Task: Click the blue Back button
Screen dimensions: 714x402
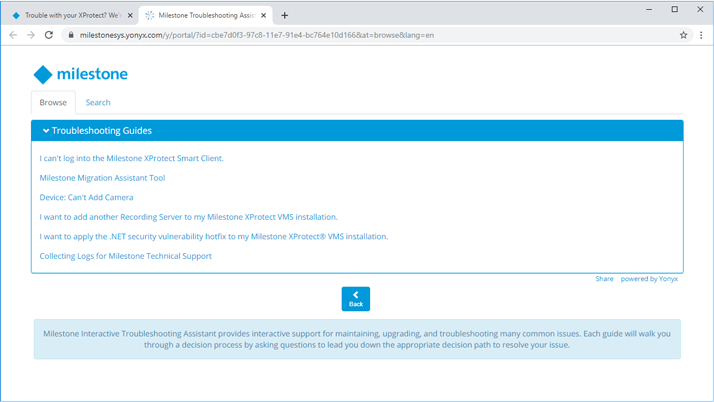Action: coord(355,298)
